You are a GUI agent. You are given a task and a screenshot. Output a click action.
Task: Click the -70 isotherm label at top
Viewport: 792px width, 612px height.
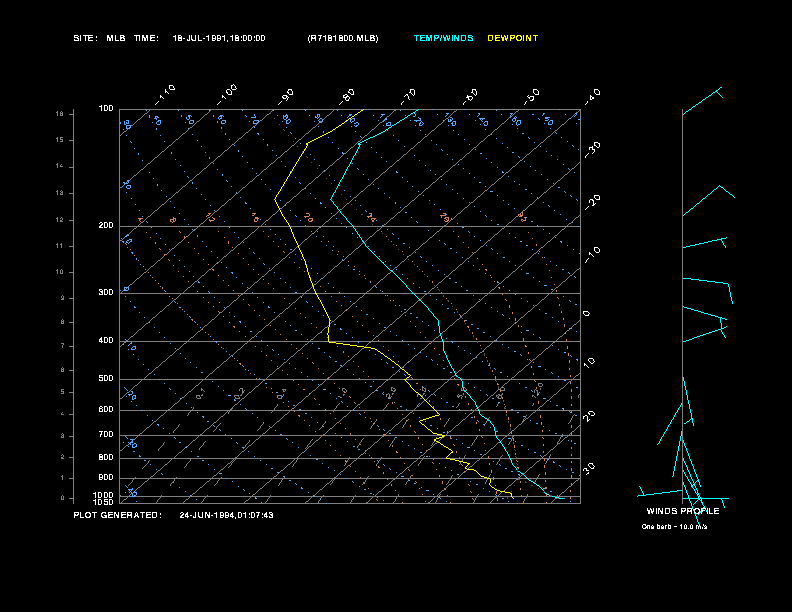(408, 97)
